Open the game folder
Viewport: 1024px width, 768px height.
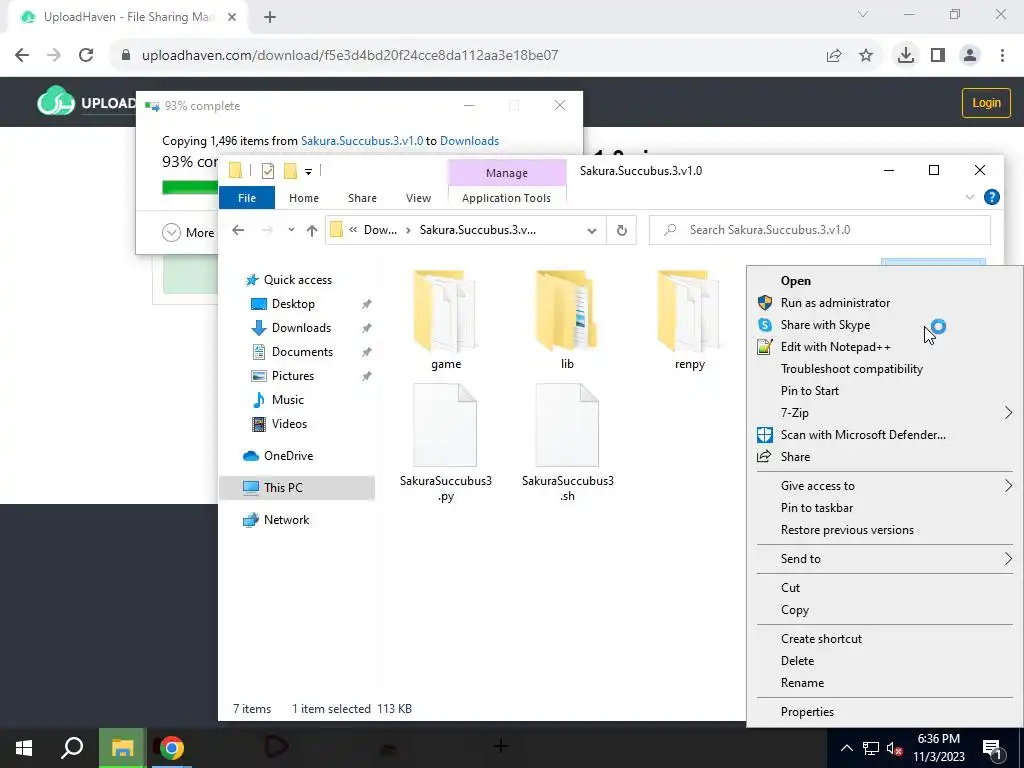point(445,321)
